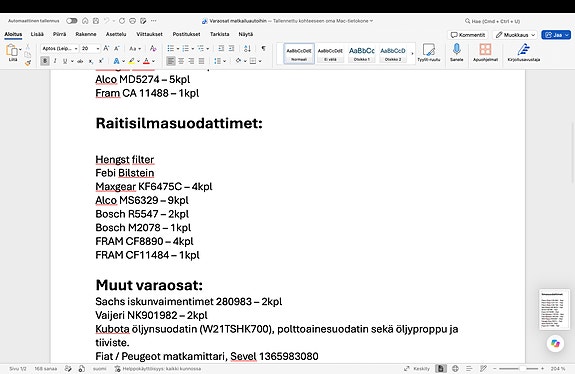This screenshot has height=374, width=575.
Task: Open the Näytä tab
Action: [x=246, y=34]
